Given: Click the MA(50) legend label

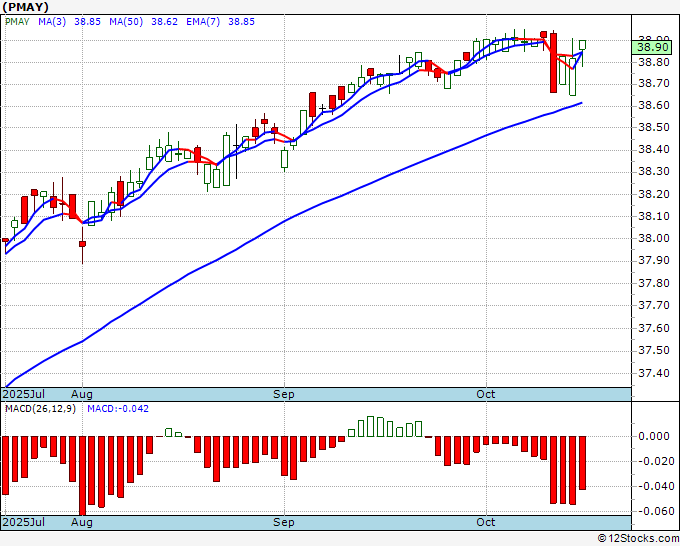Looking at the screenshot, I should click(x=126, y=22).
